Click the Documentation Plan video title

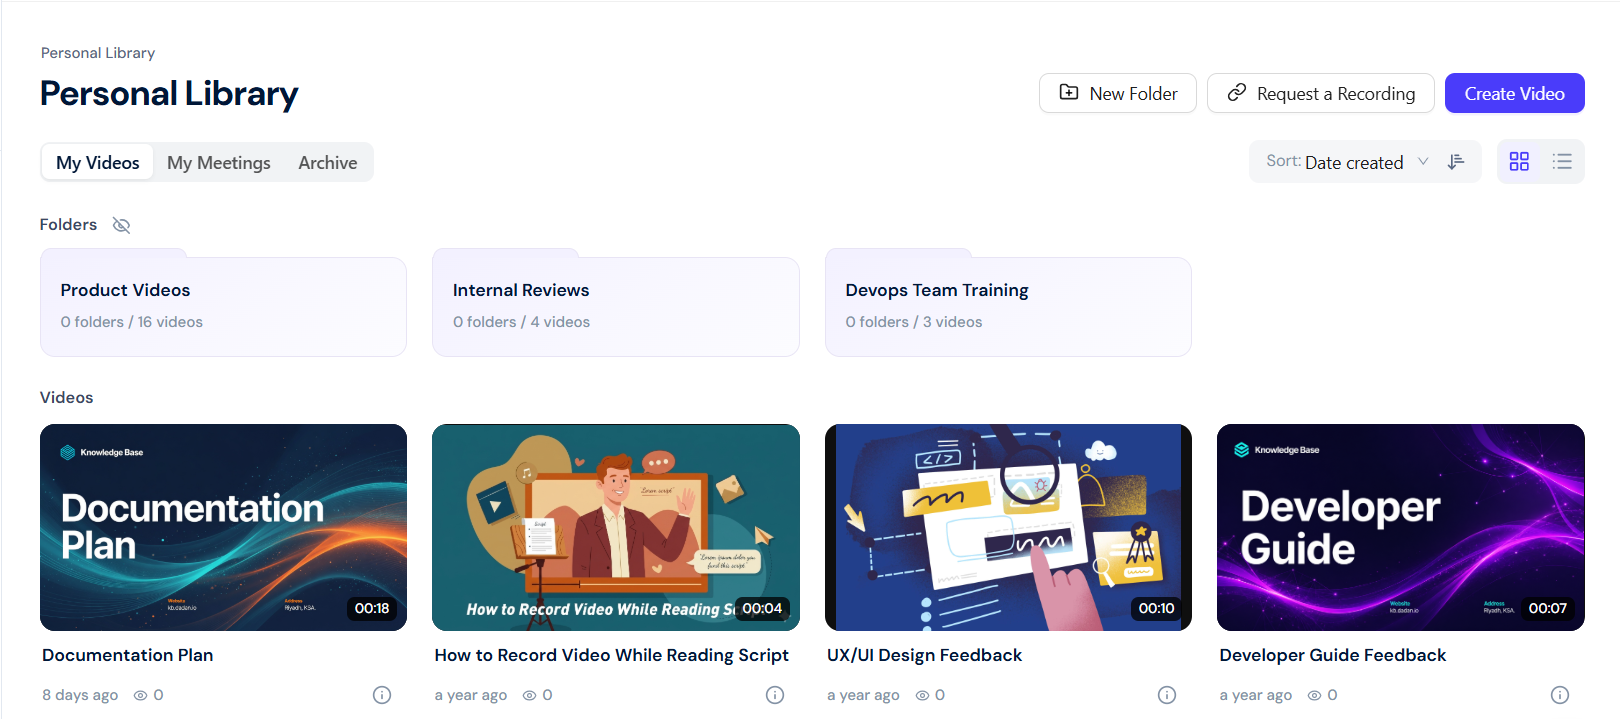click(x=127, y=655)
